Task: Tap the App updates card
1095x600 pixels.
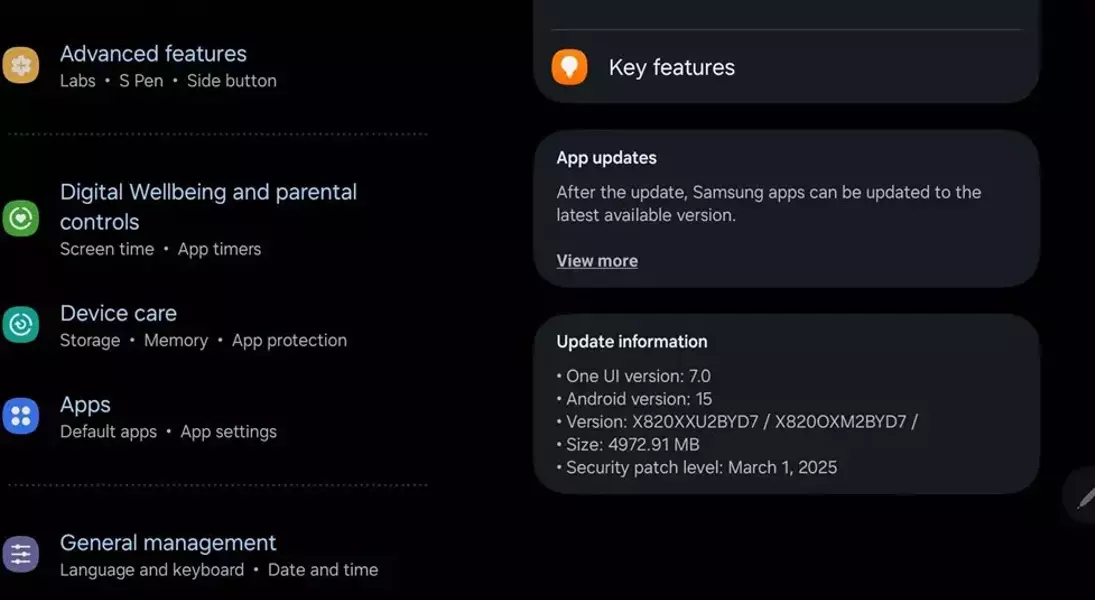Action: [x=786, y=209]
